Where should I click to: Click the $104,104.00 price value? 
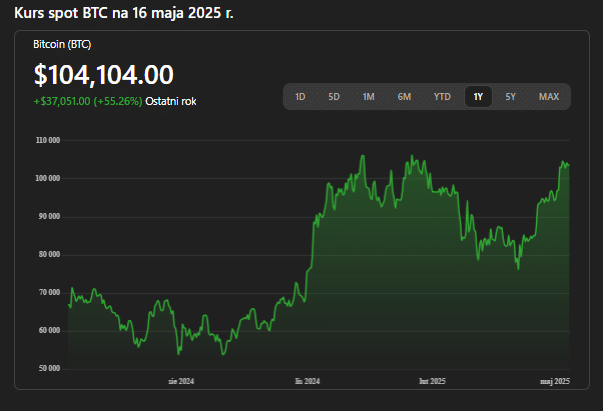pos(104,75)
